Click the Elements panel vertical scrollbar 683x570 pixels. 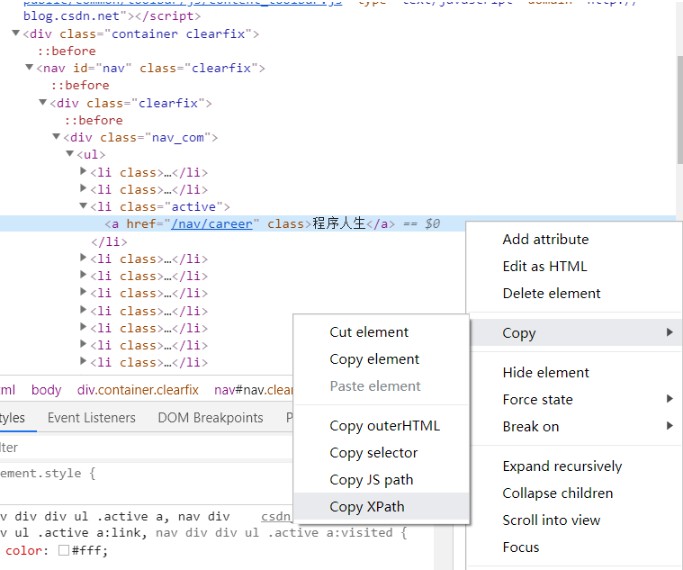(x=680, y=110)
